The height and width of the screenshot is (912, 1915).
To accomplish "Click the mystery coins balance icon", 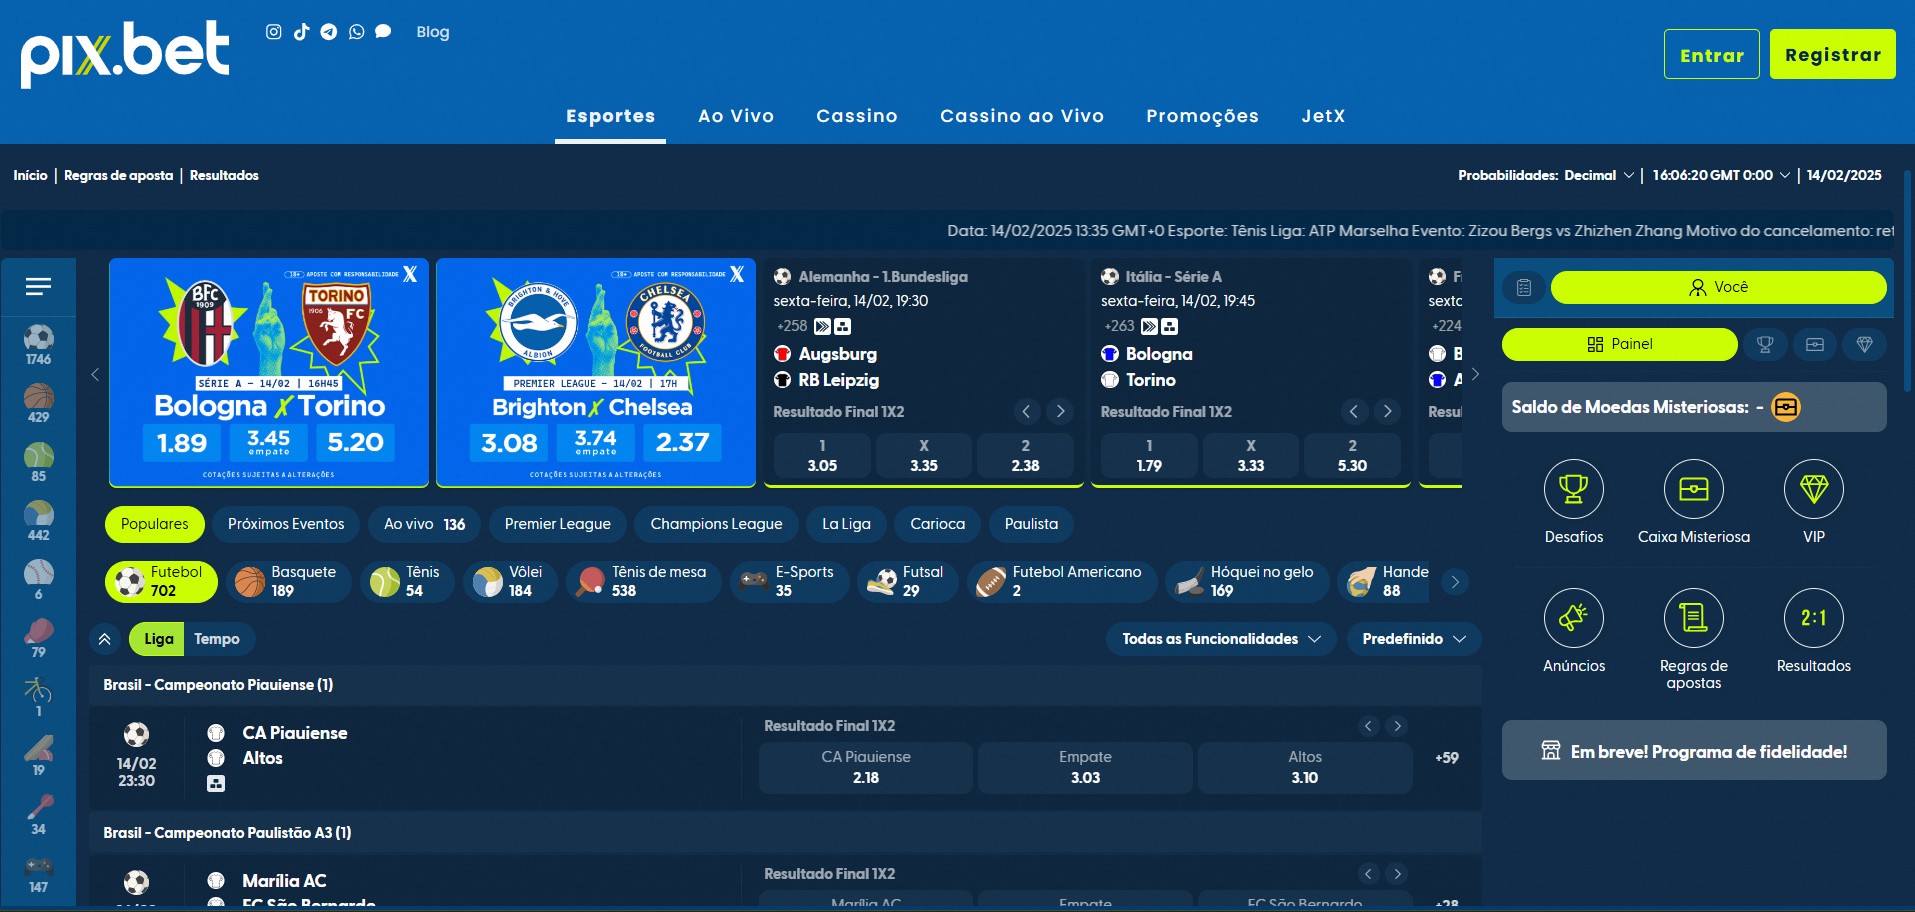I will tap(1786, 407).
